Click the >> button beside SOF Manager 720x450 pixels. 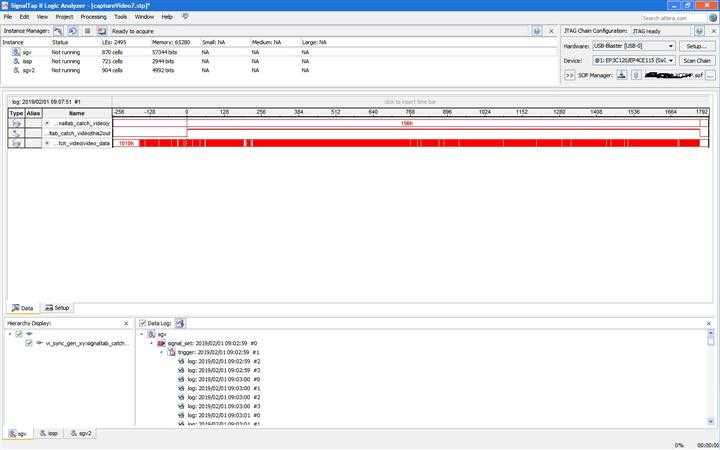[569, 75]
